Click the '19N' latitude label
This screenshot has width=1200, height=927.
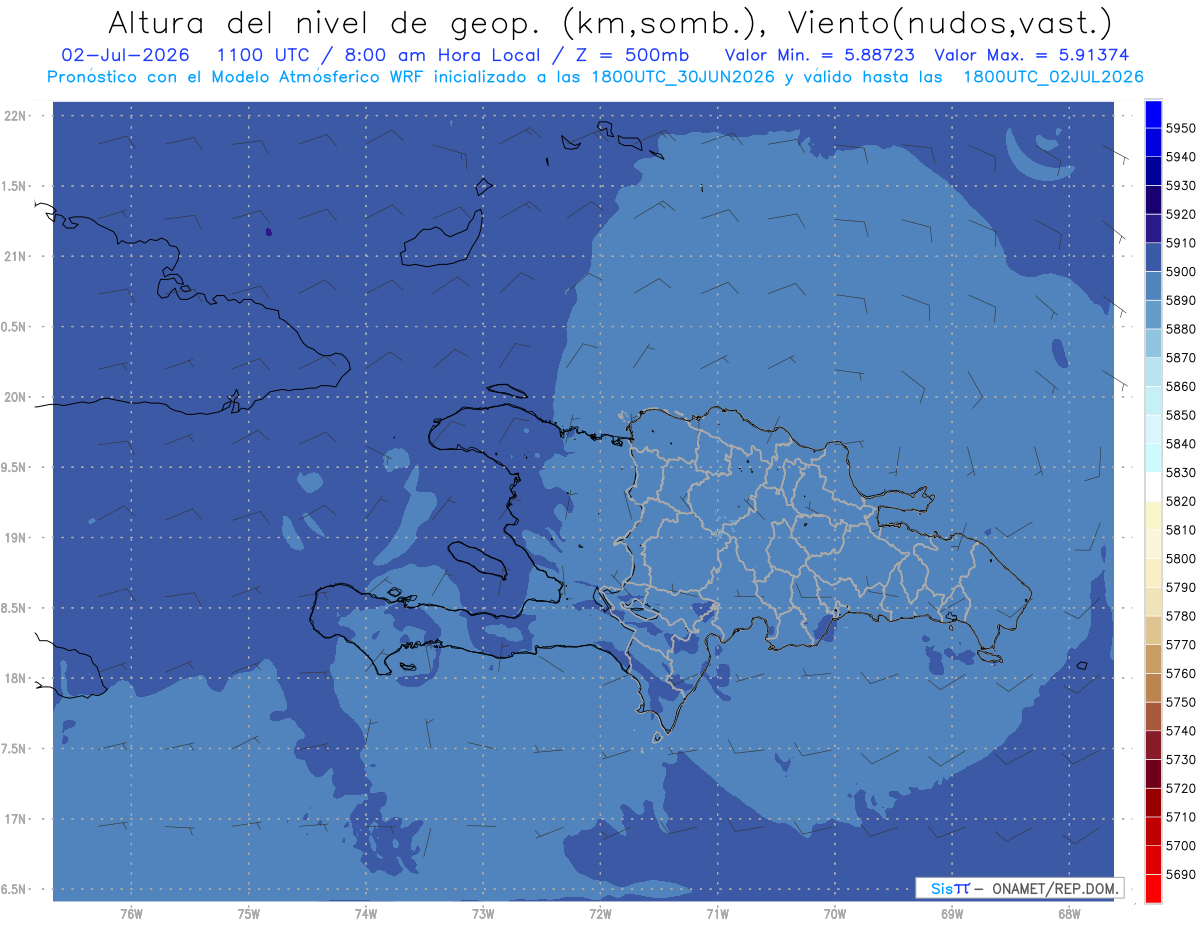click(16, 537)
